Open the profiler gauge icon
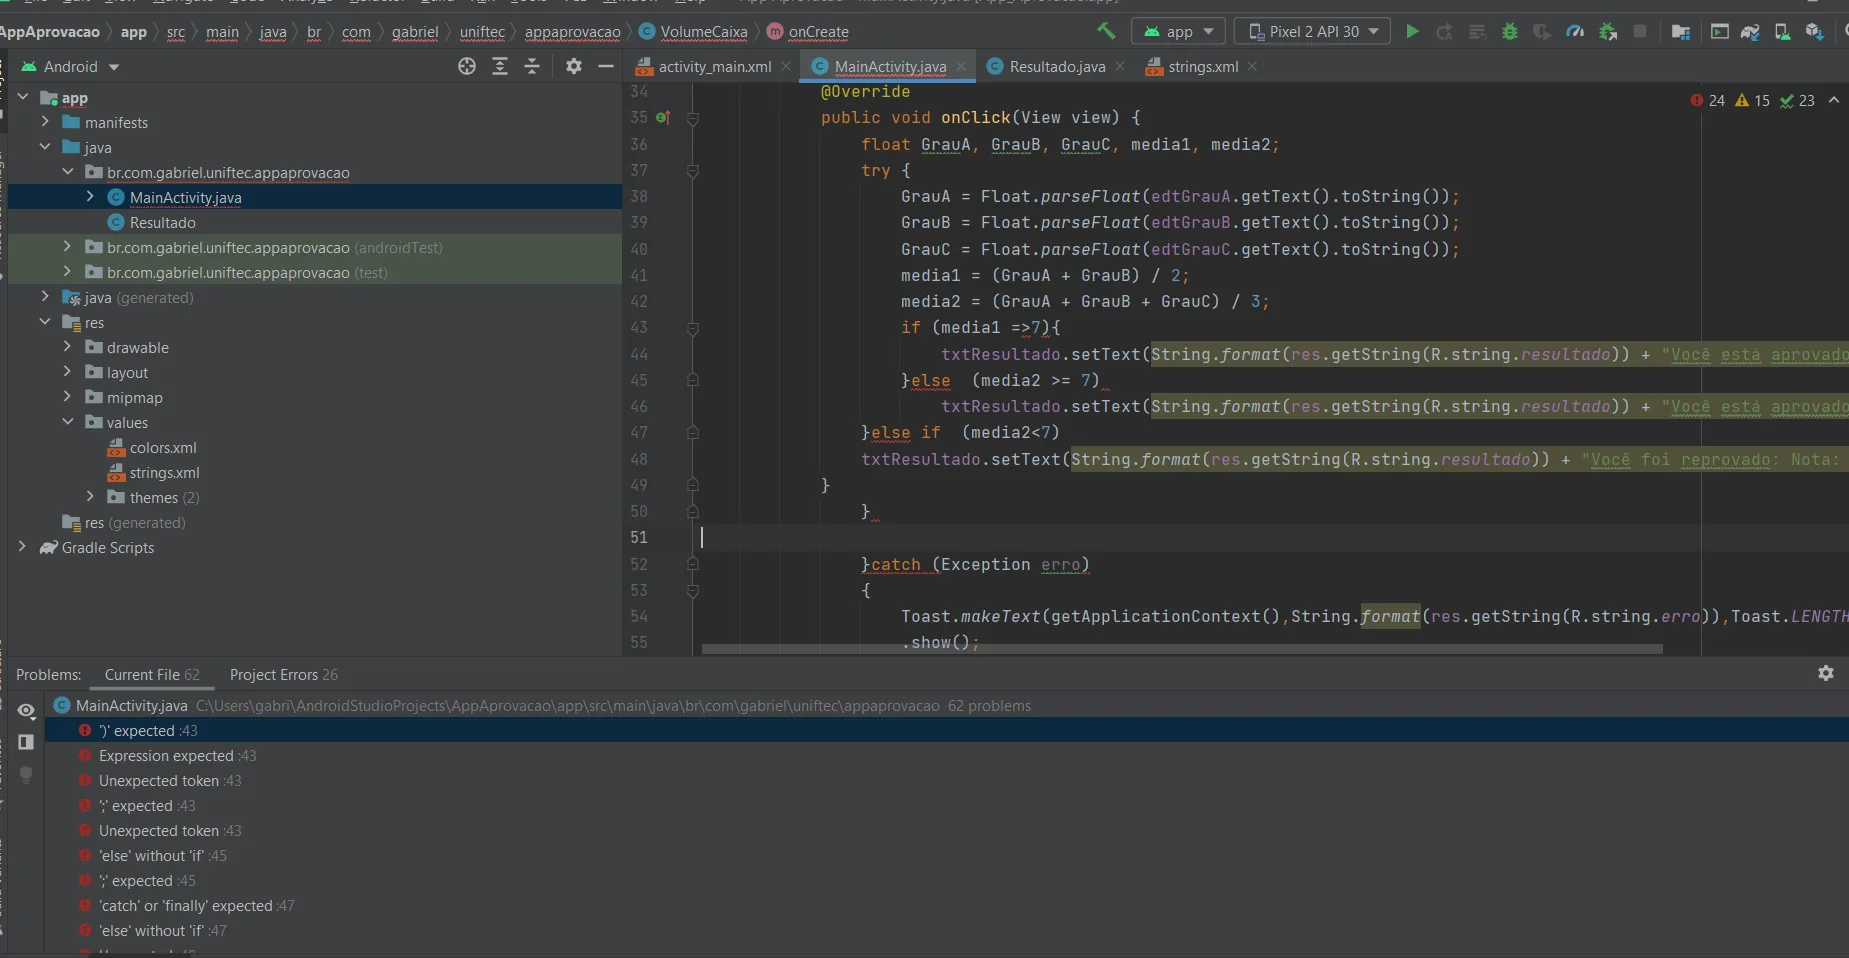This screenshot has width=1849, height=958. tap(1575, 32)
